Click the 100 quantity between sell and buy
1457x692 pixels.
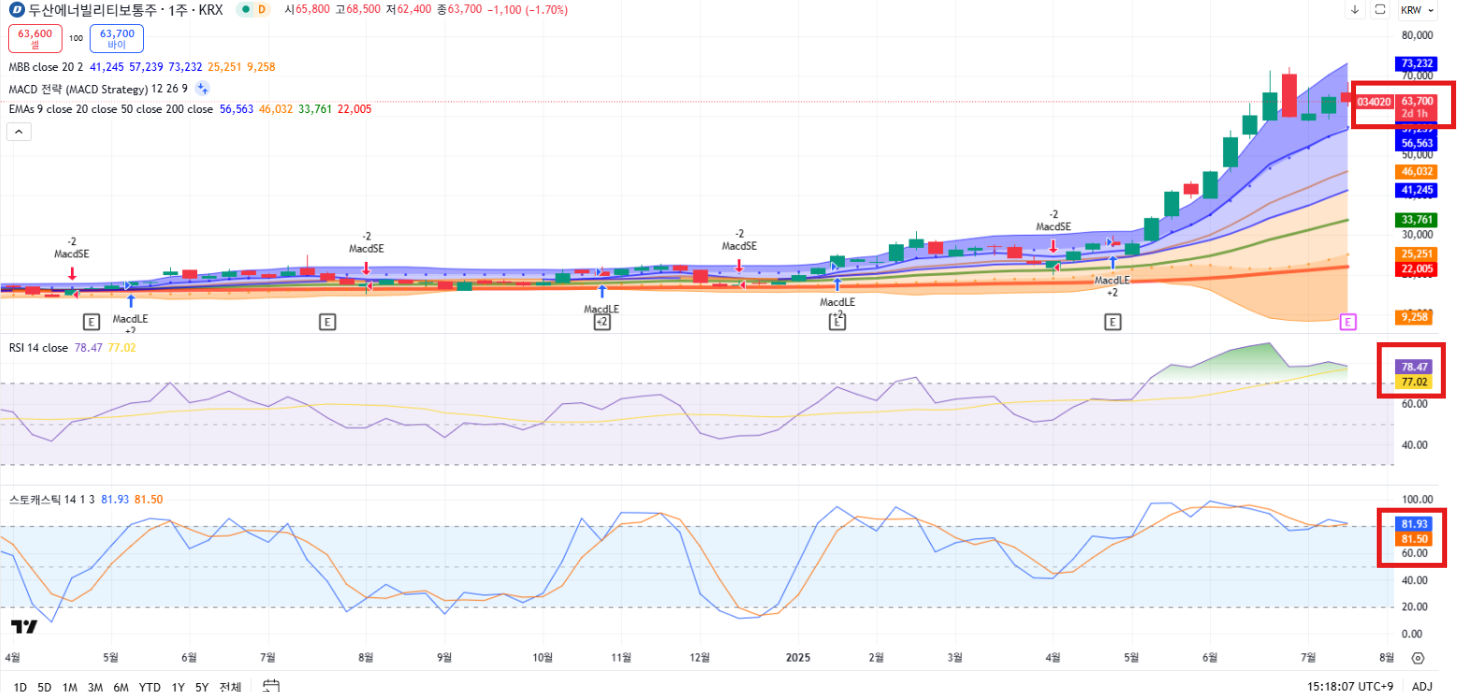76,39
